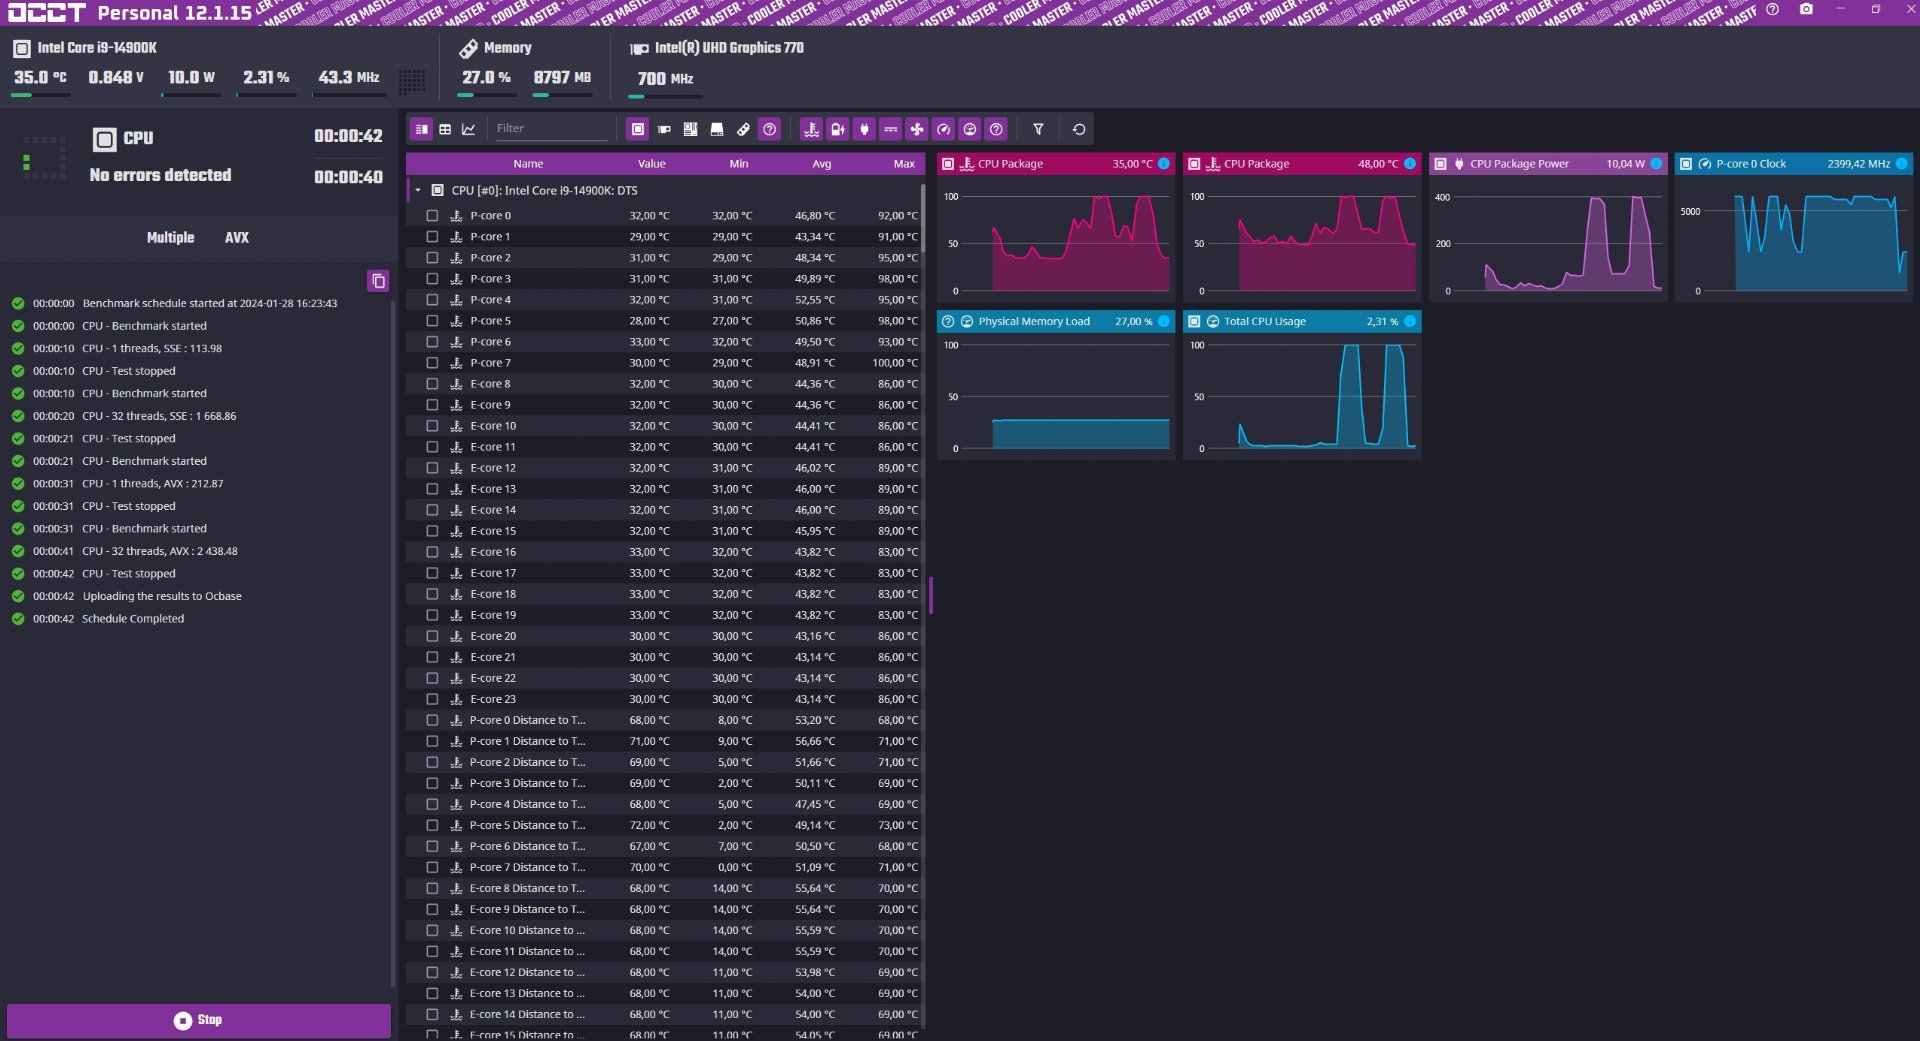Open the Intel Core i9-14900K summary header

pos(85,48)
